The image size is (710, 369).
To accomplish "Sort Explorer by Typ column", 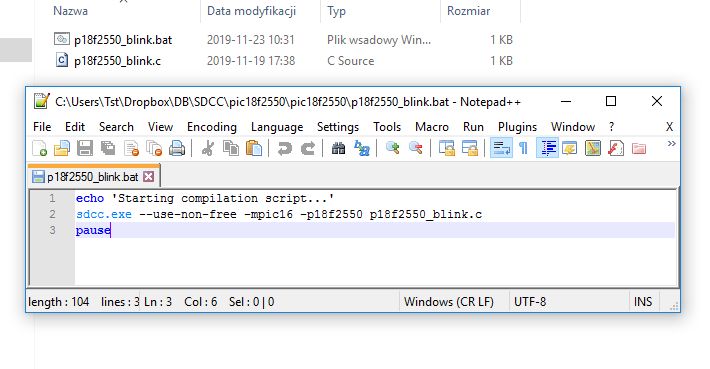I will (336, 11).
